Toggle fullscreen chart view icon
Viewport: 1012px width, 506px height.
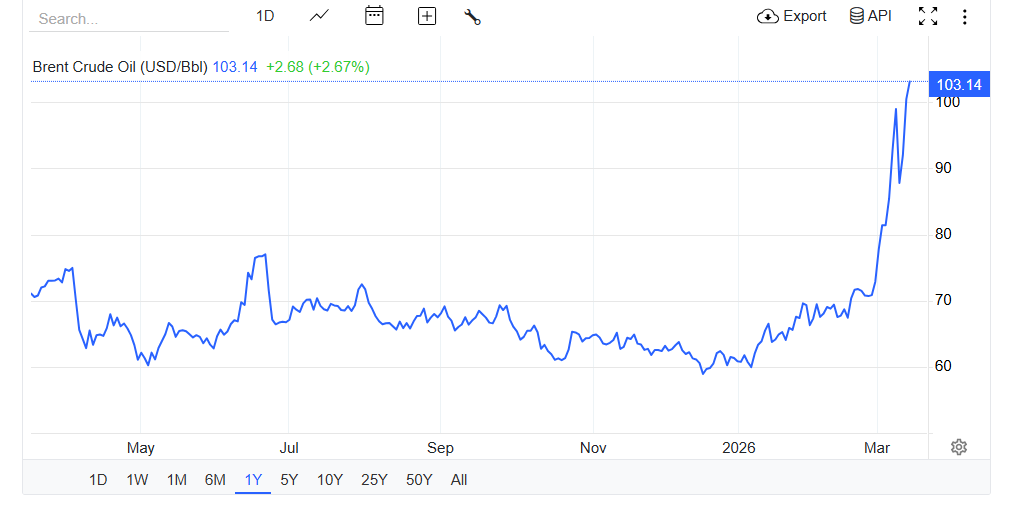(928, 16)
